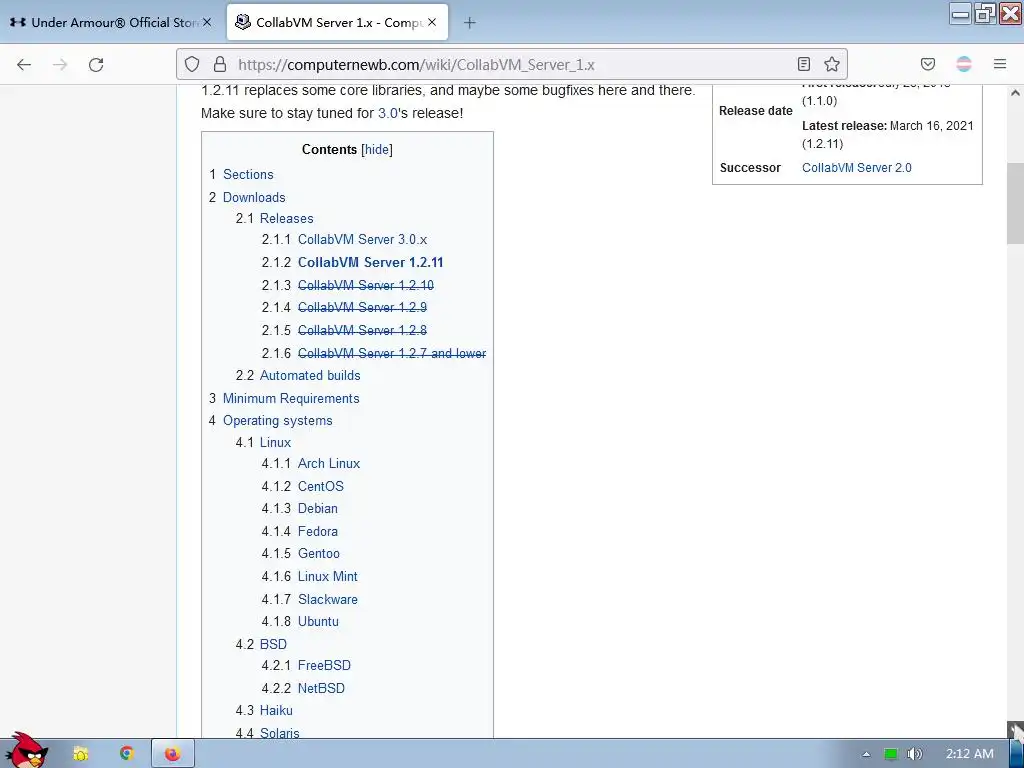Click the page scrollbar up arrow

1015,93
